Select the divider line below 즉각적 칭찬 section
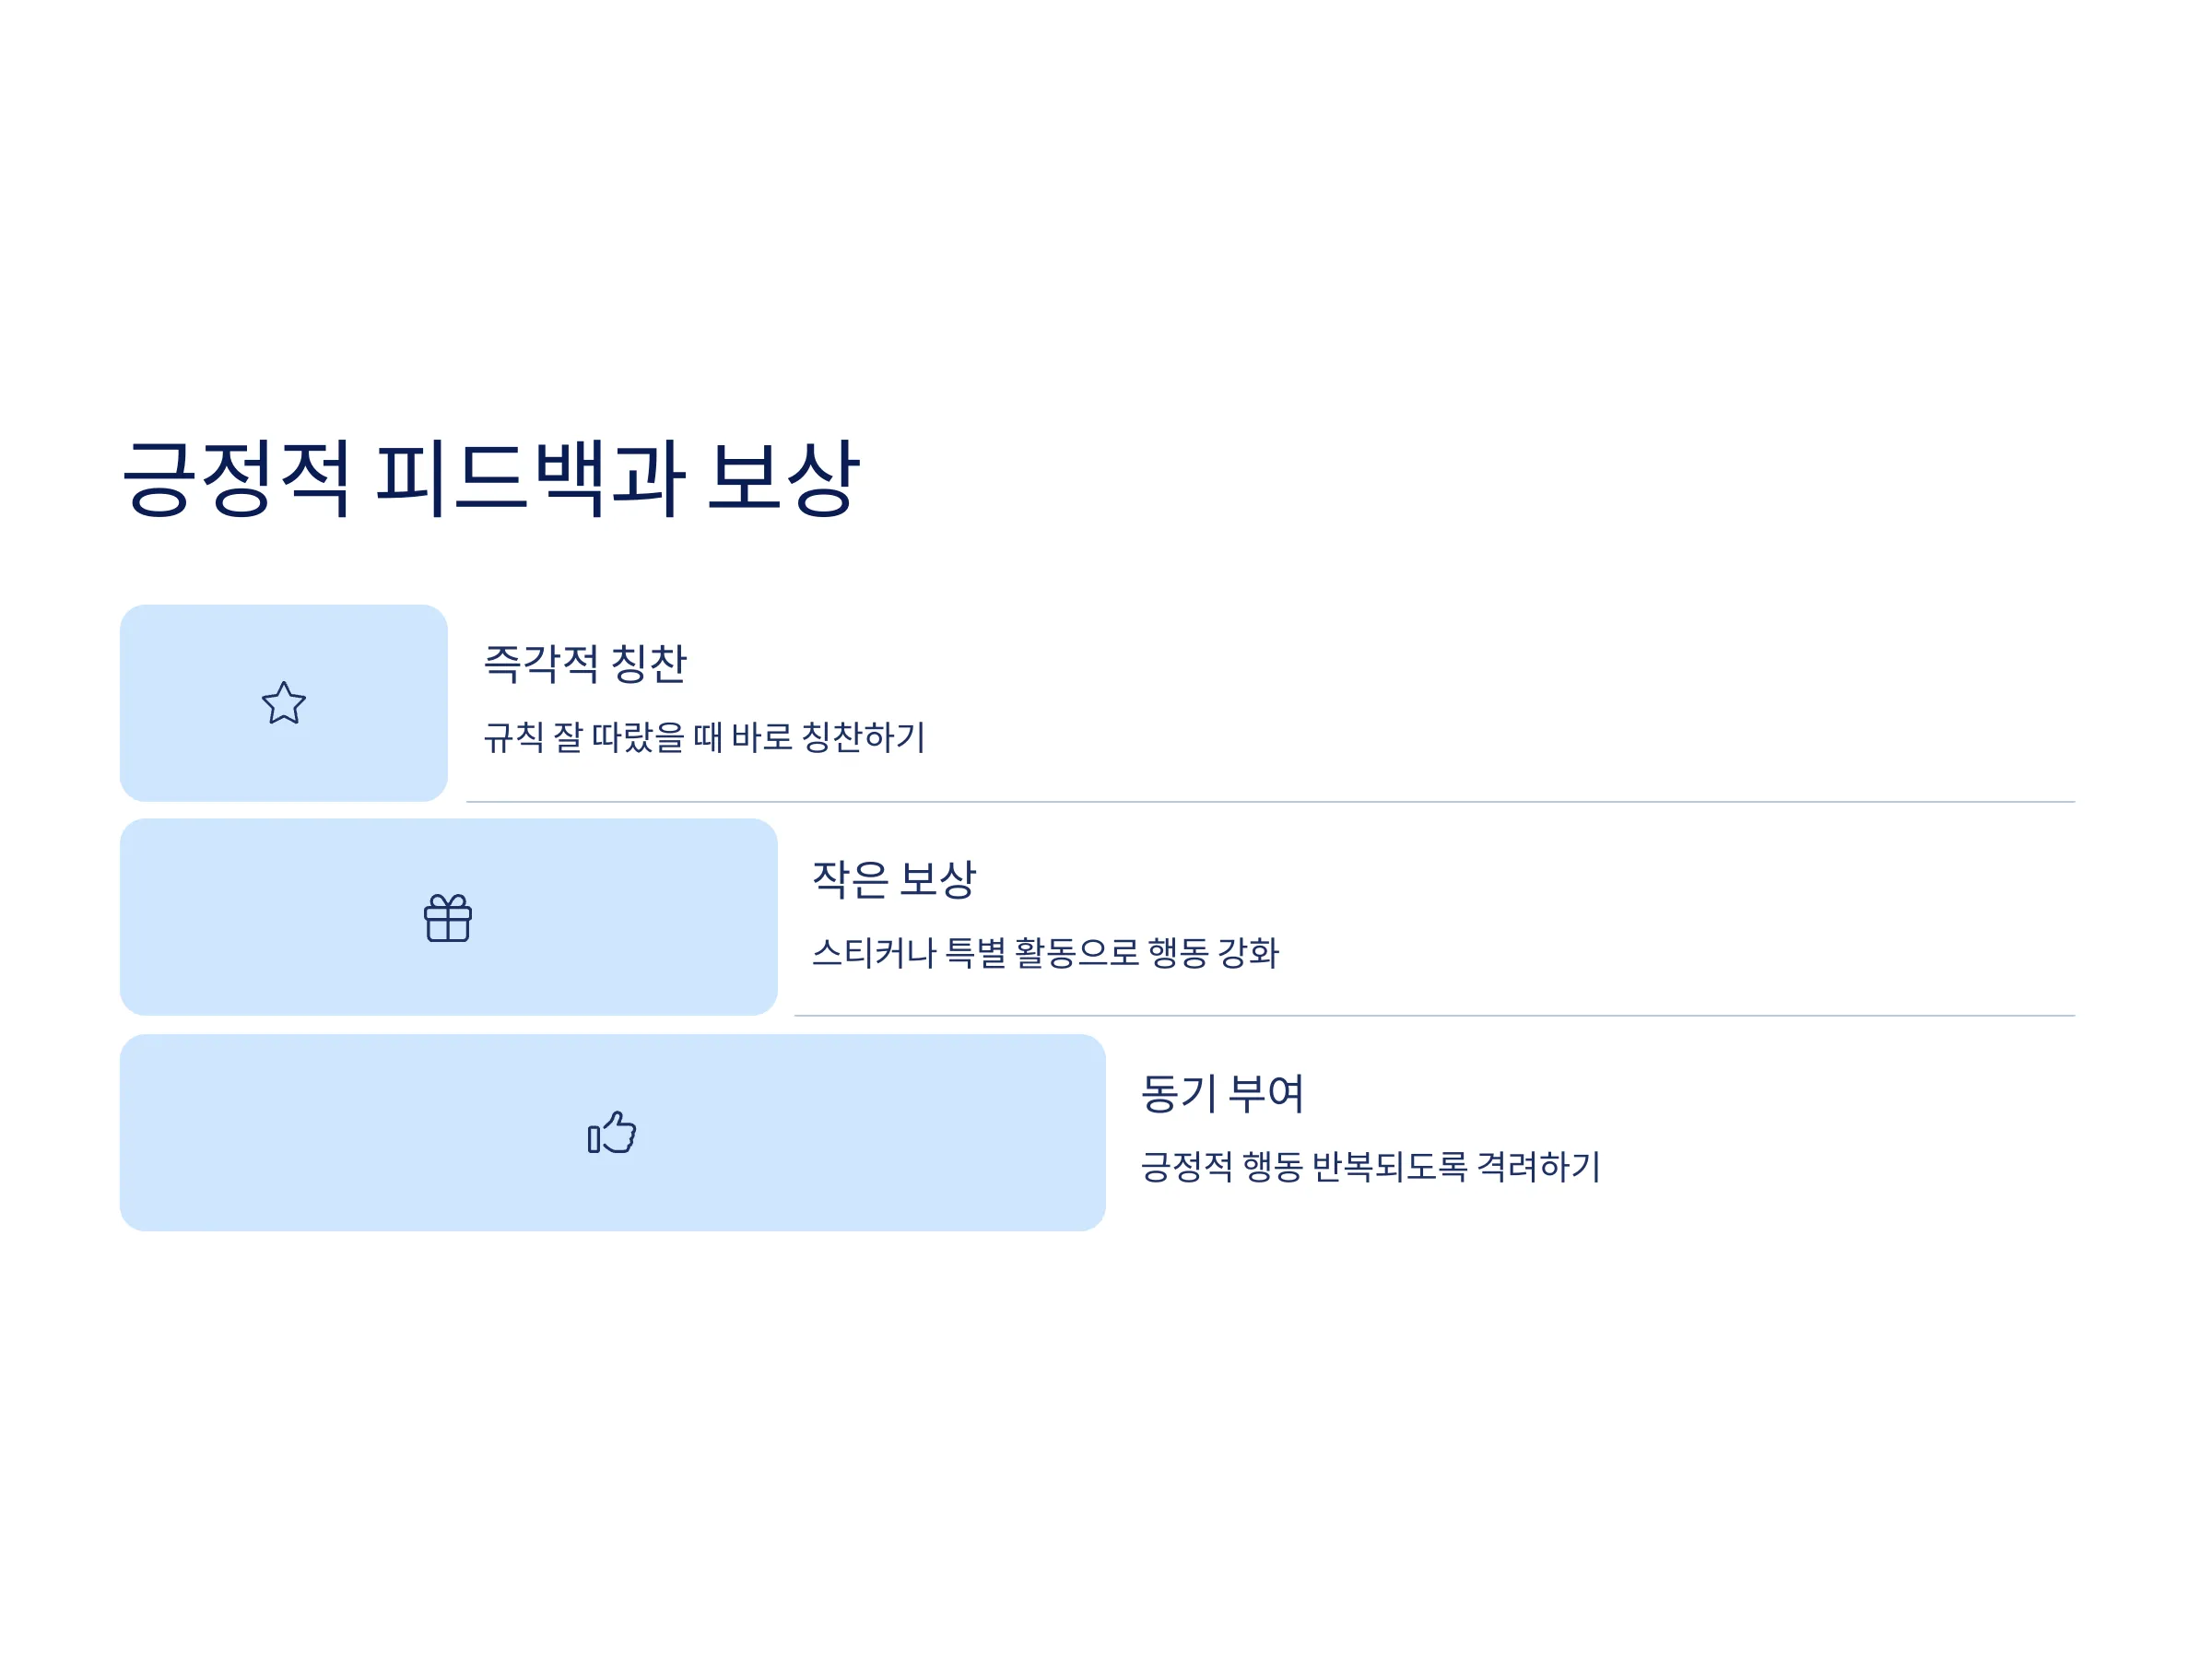2212x1659 pixels. (1270, 802)
